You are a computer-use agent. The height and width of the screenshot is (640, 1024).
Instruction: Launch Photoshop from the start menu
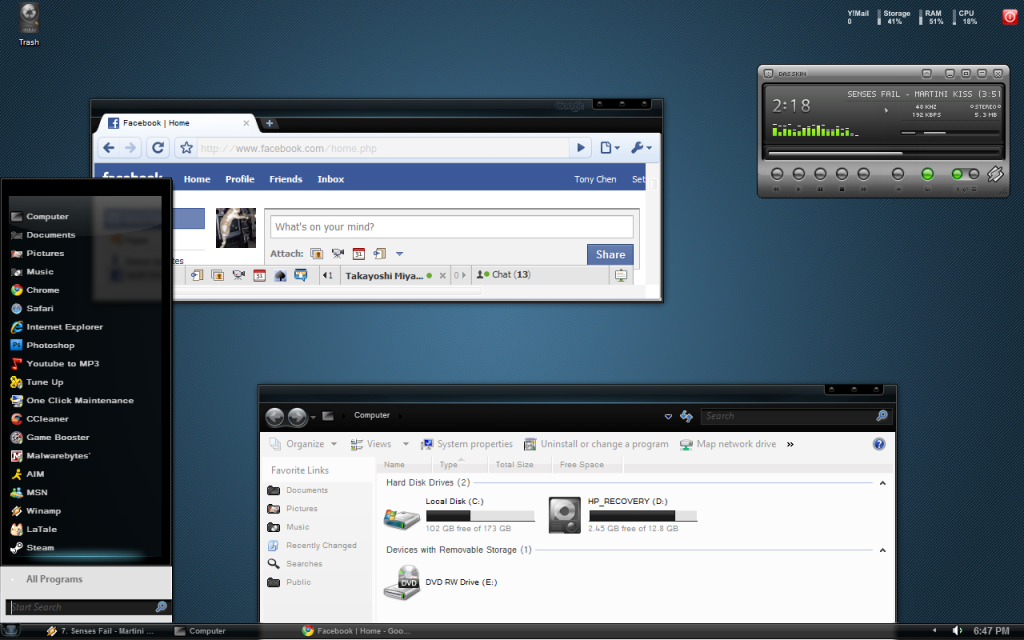50,345
